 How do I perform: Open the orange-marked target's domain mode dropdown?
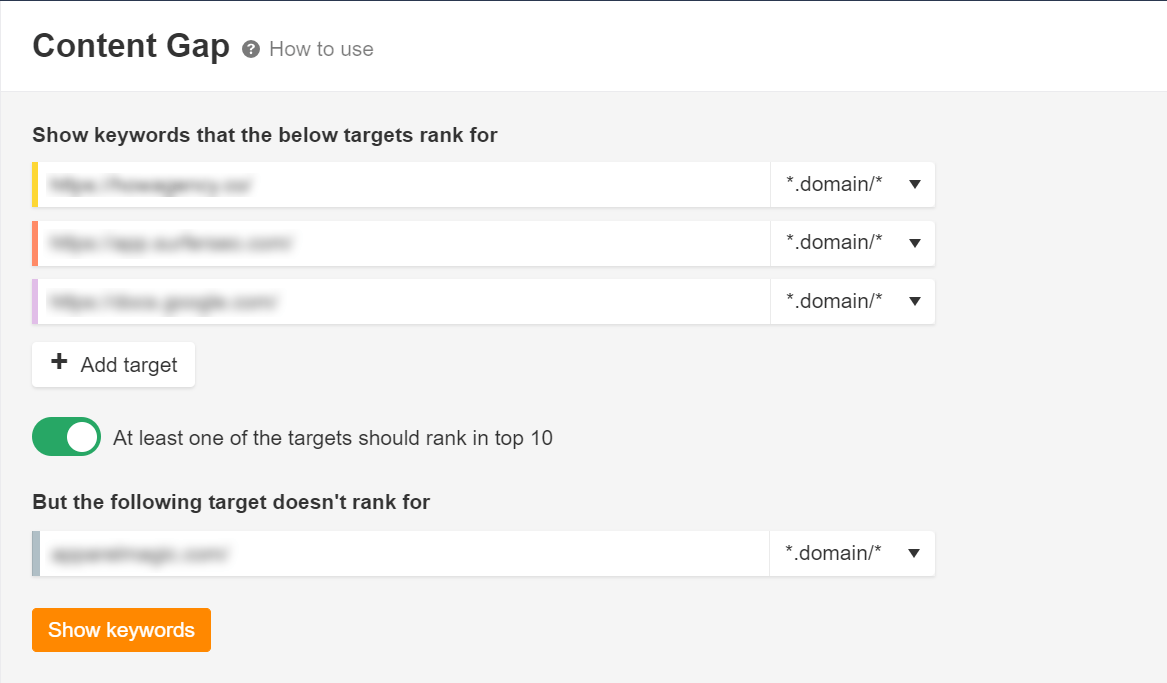click(x=852, y=243)
